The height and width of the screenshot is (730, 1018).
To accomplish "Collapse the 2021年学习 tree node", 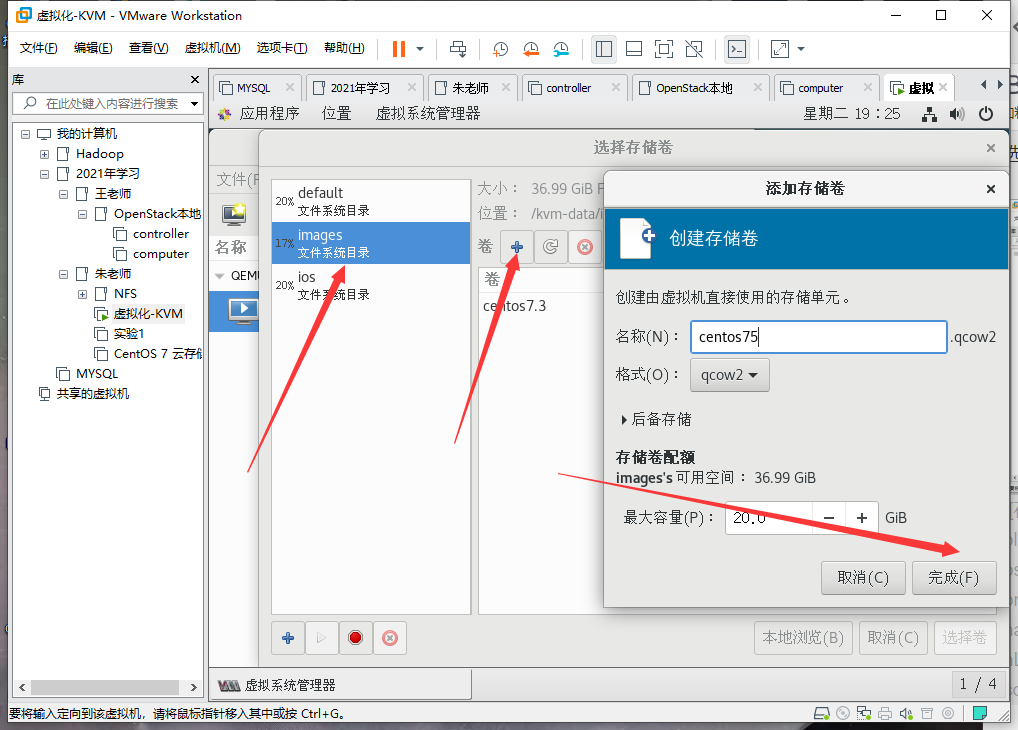I will 44,174.
